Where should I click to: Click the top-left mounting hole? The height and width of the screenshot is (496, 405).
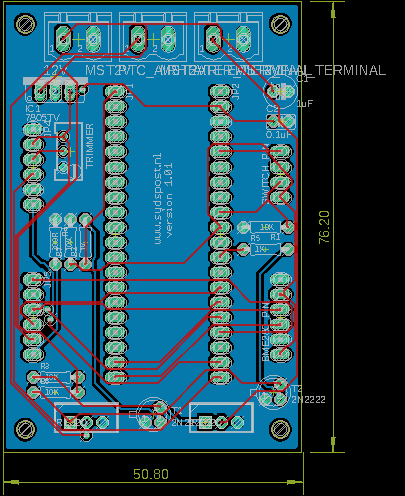(x=25, y=24)
